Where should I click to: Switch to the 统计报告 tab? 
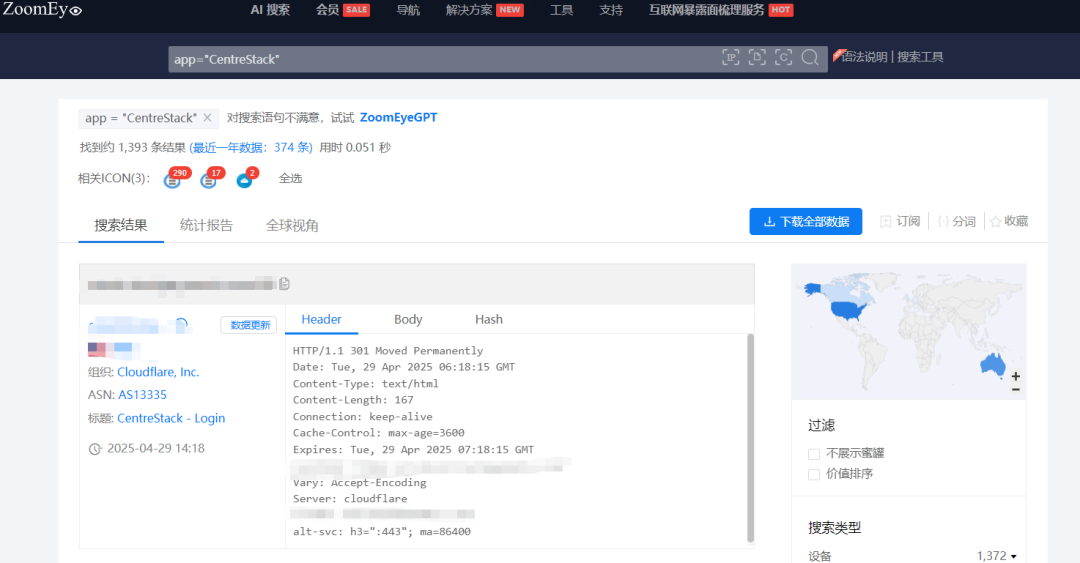tap(206, 225)
